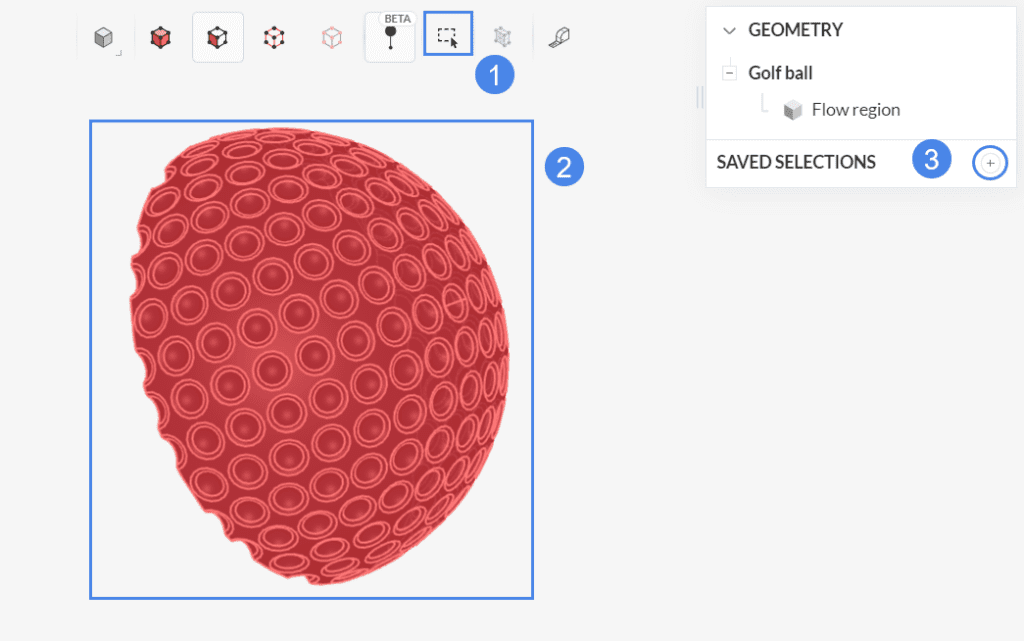Select the faded vertex selection icon
Screen dimensions: 1024x641
coord(331,35)
